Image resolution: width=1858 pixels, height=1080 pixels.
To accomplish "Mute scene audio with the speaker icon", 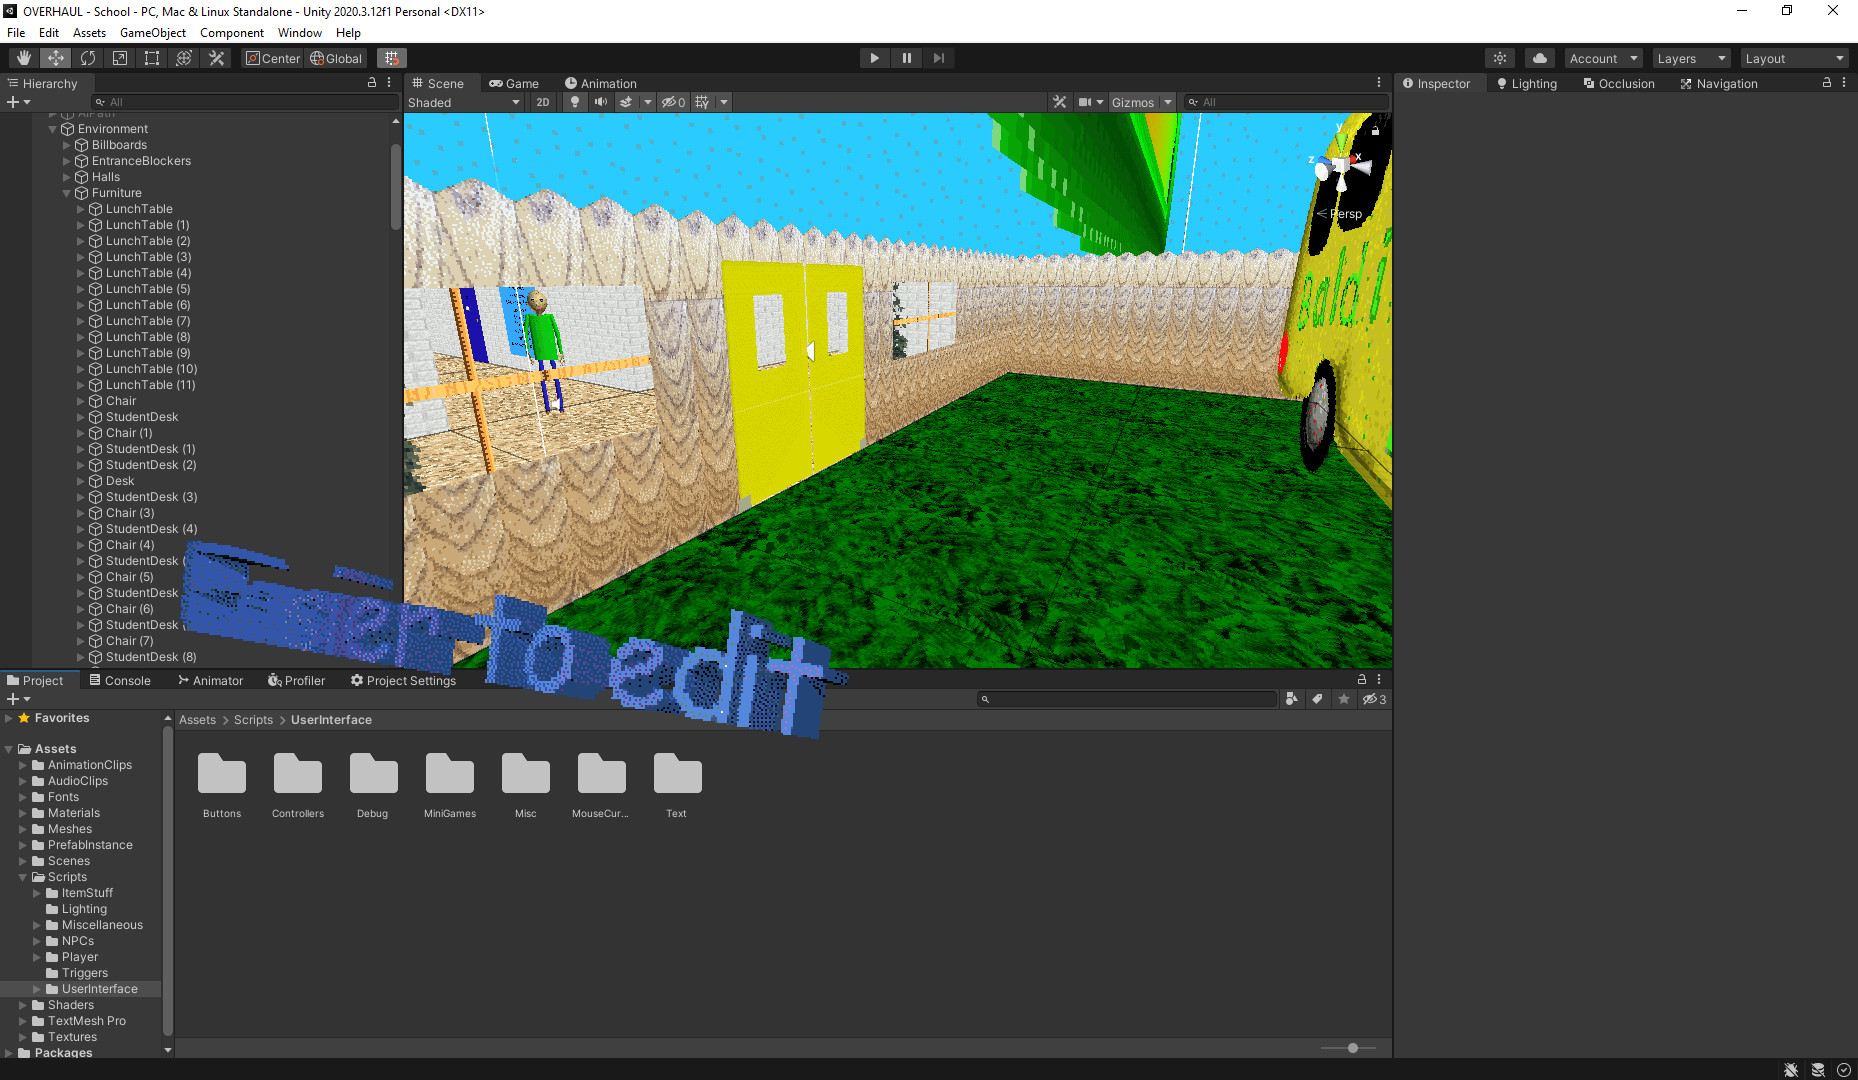I will tap(600, 102).
